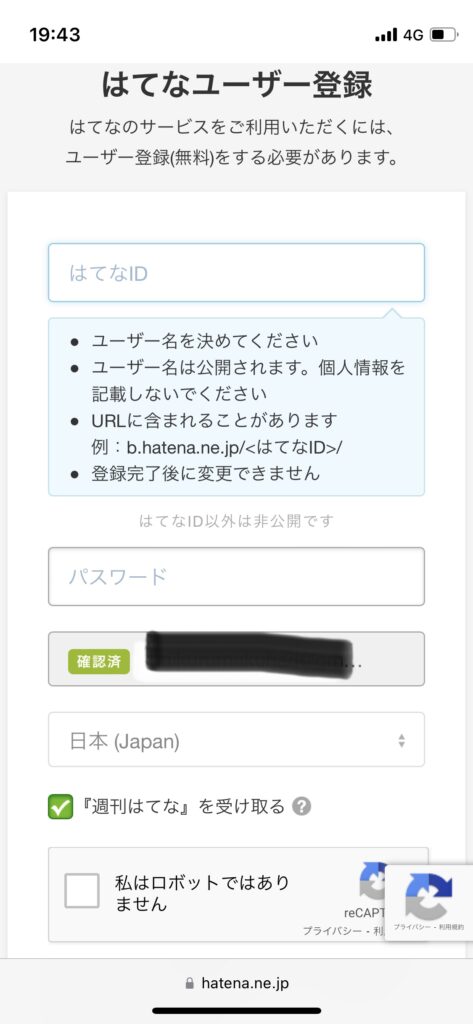Click the はてなユーザー登録 page heading

(236, 85)
